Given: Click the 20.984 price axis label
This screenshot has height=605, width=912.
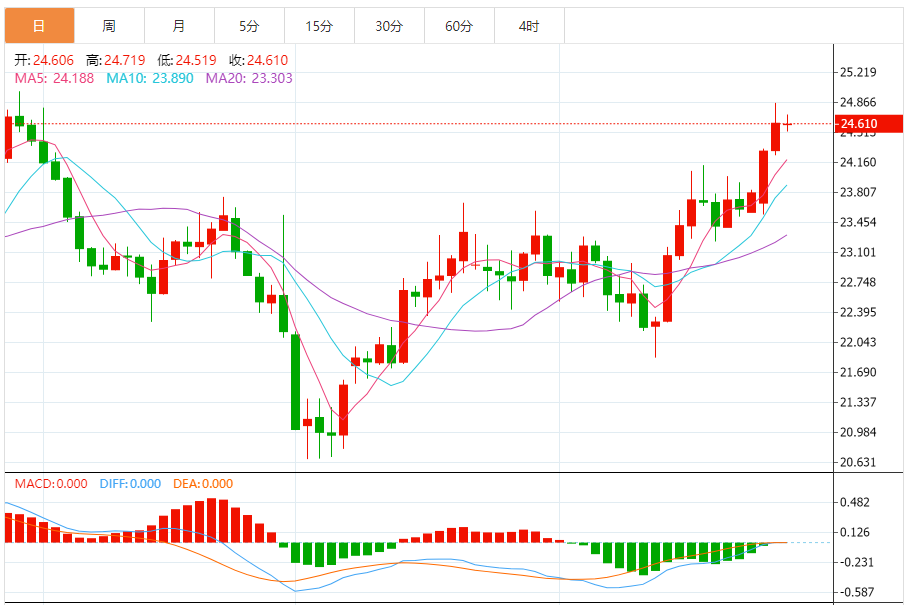Looking at the screenshot, I should click(x=858, y=432).
